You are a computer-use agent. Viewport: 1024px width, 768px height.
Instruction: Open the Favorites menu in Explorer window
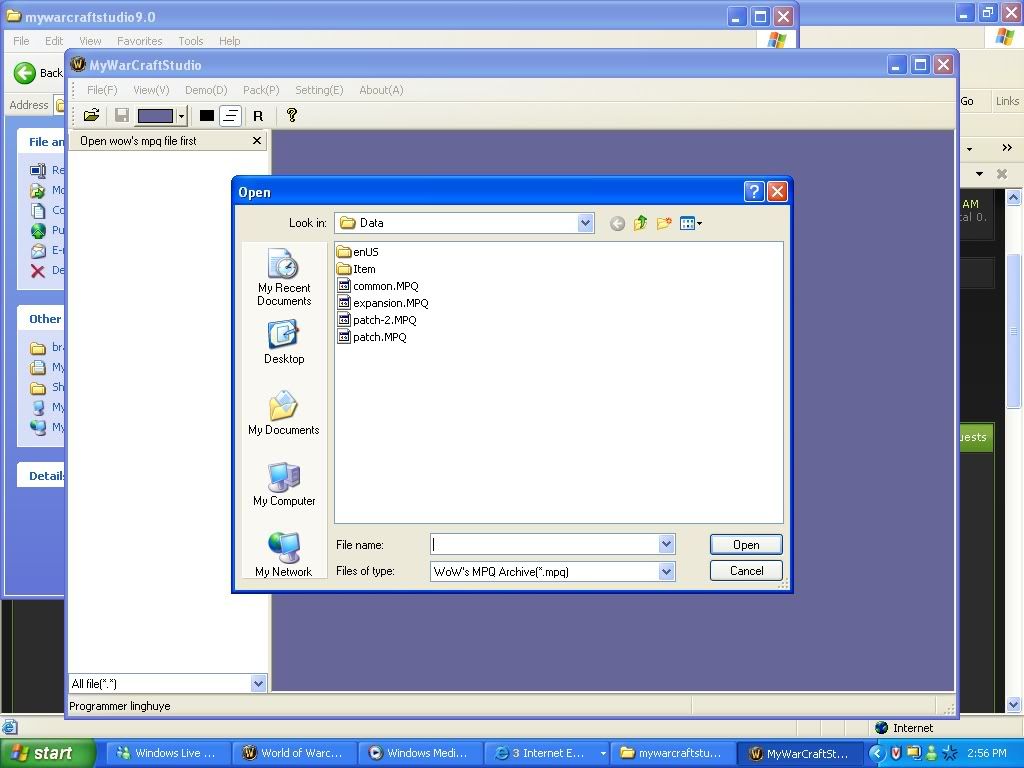(140, 40)
